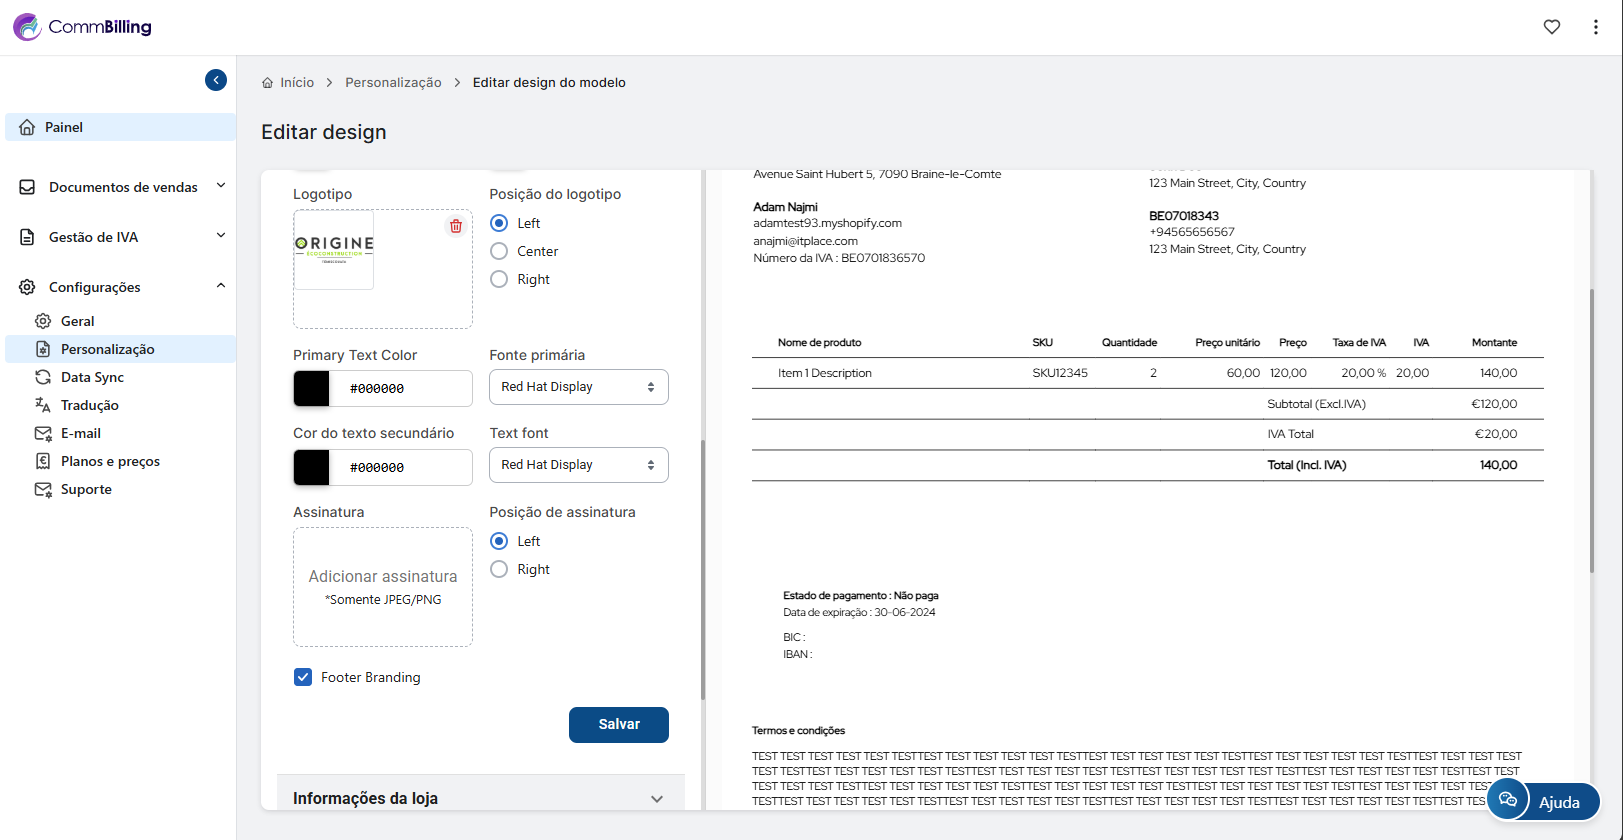Set signature position to Right
The width and height of the screenshot is (1623, 840).
tap(499, 569)
